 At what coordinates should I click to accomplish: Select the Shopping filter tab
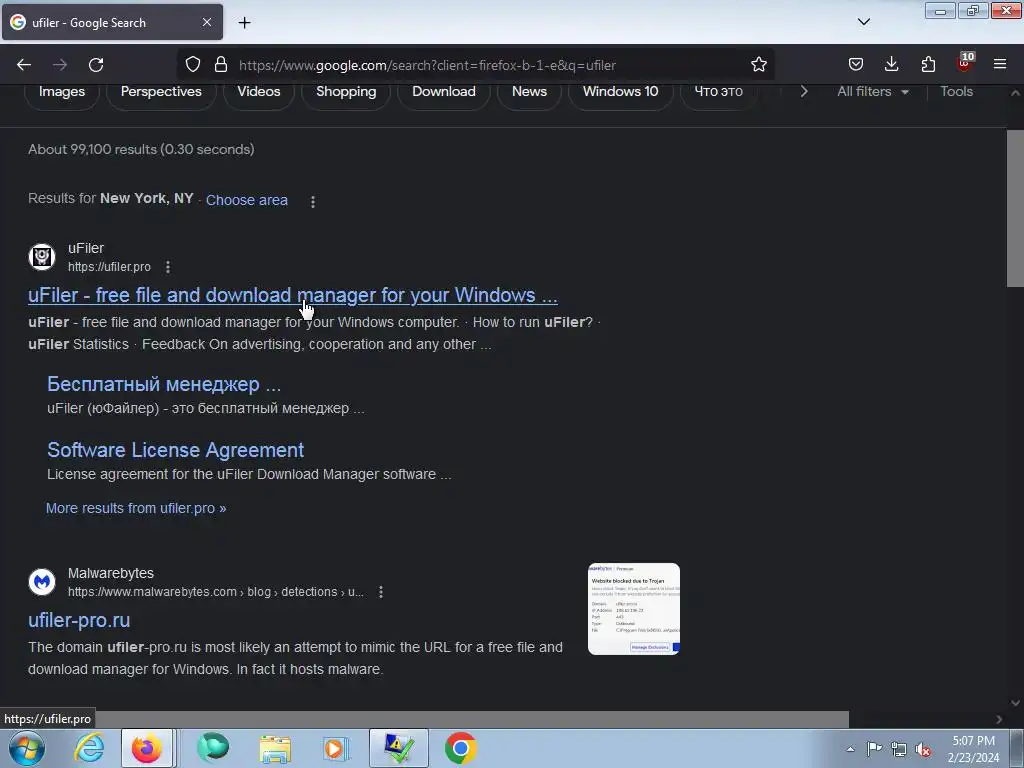click(x=346, y=91)
